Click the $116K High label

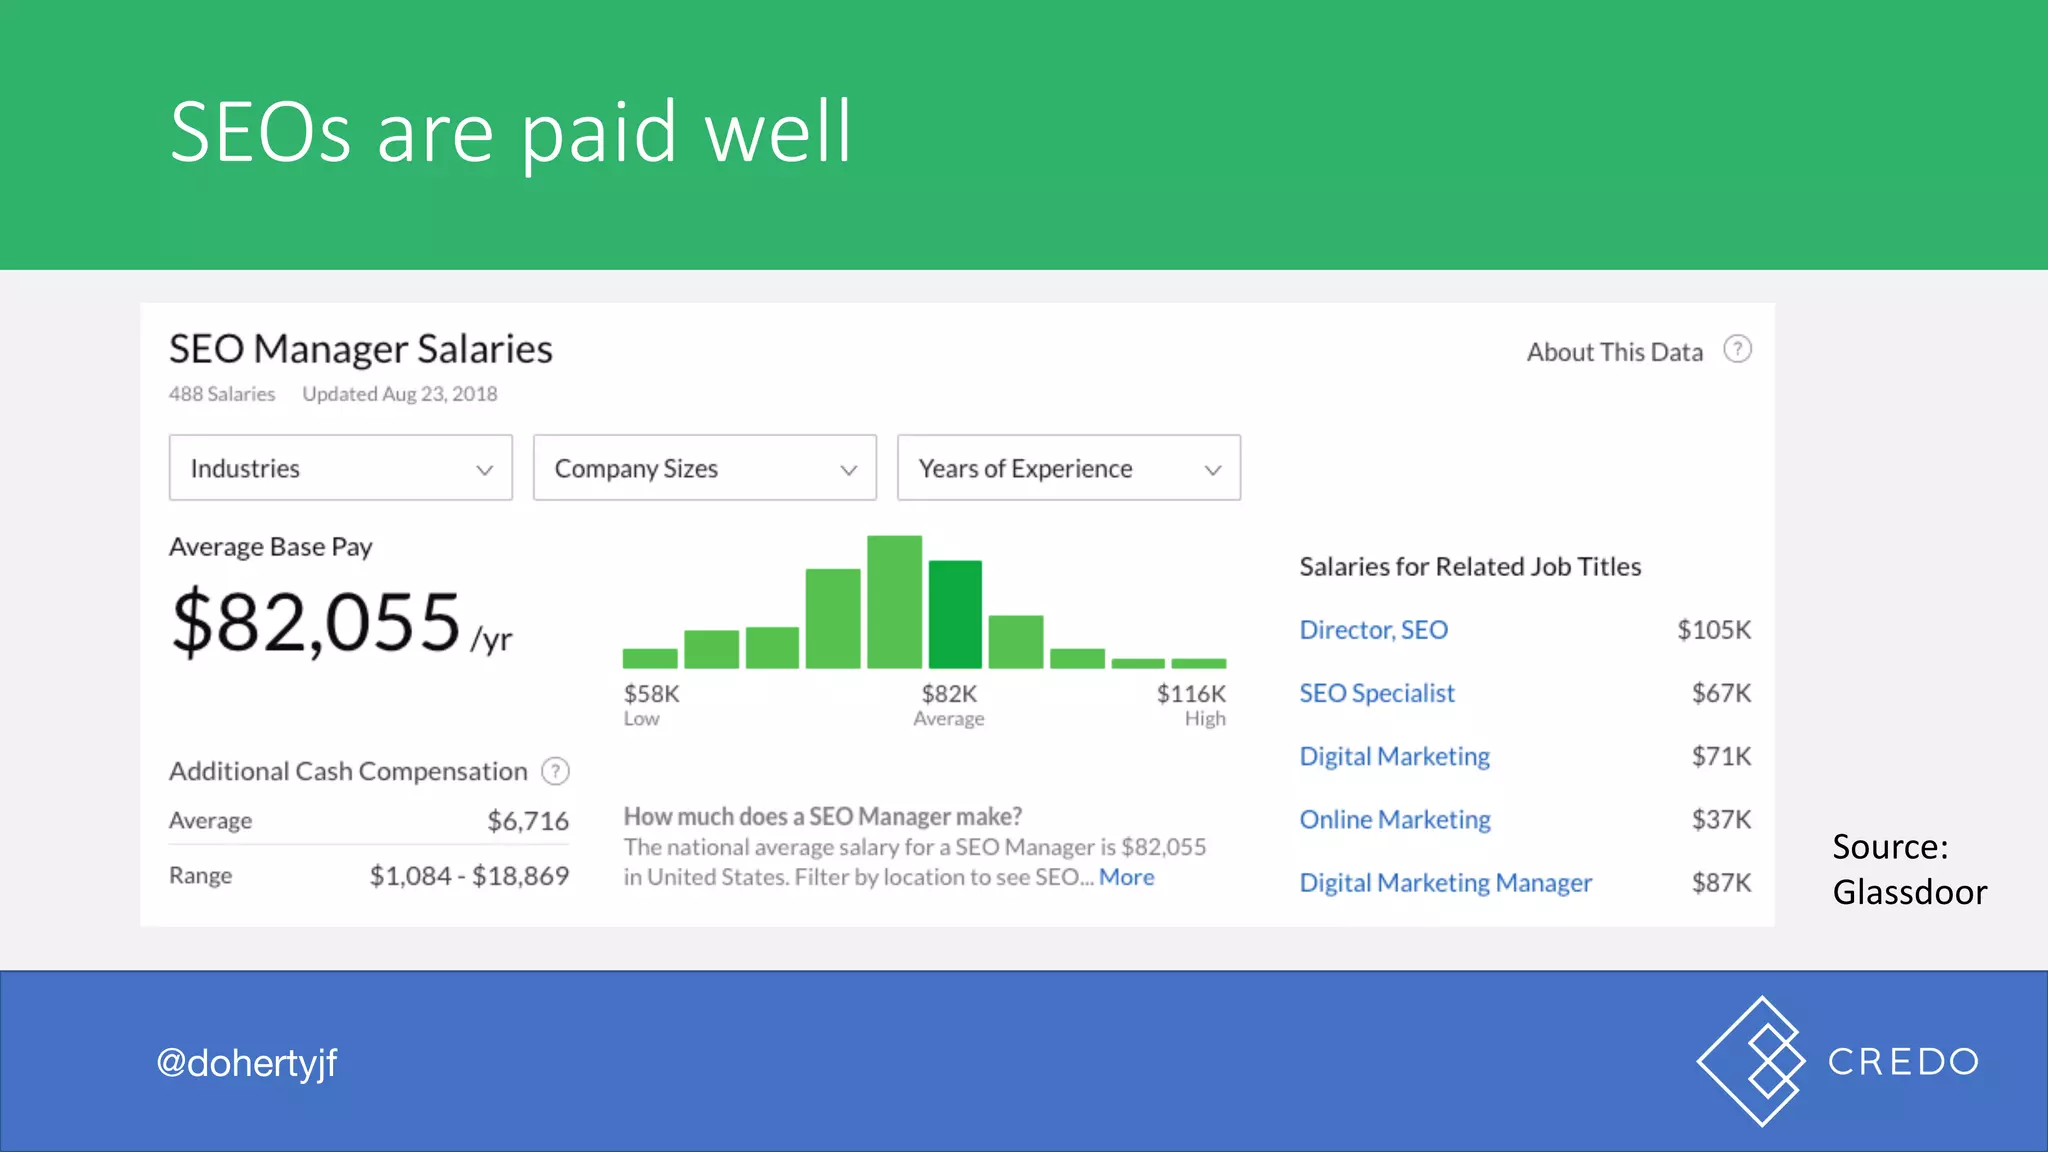pos(1191,705)
